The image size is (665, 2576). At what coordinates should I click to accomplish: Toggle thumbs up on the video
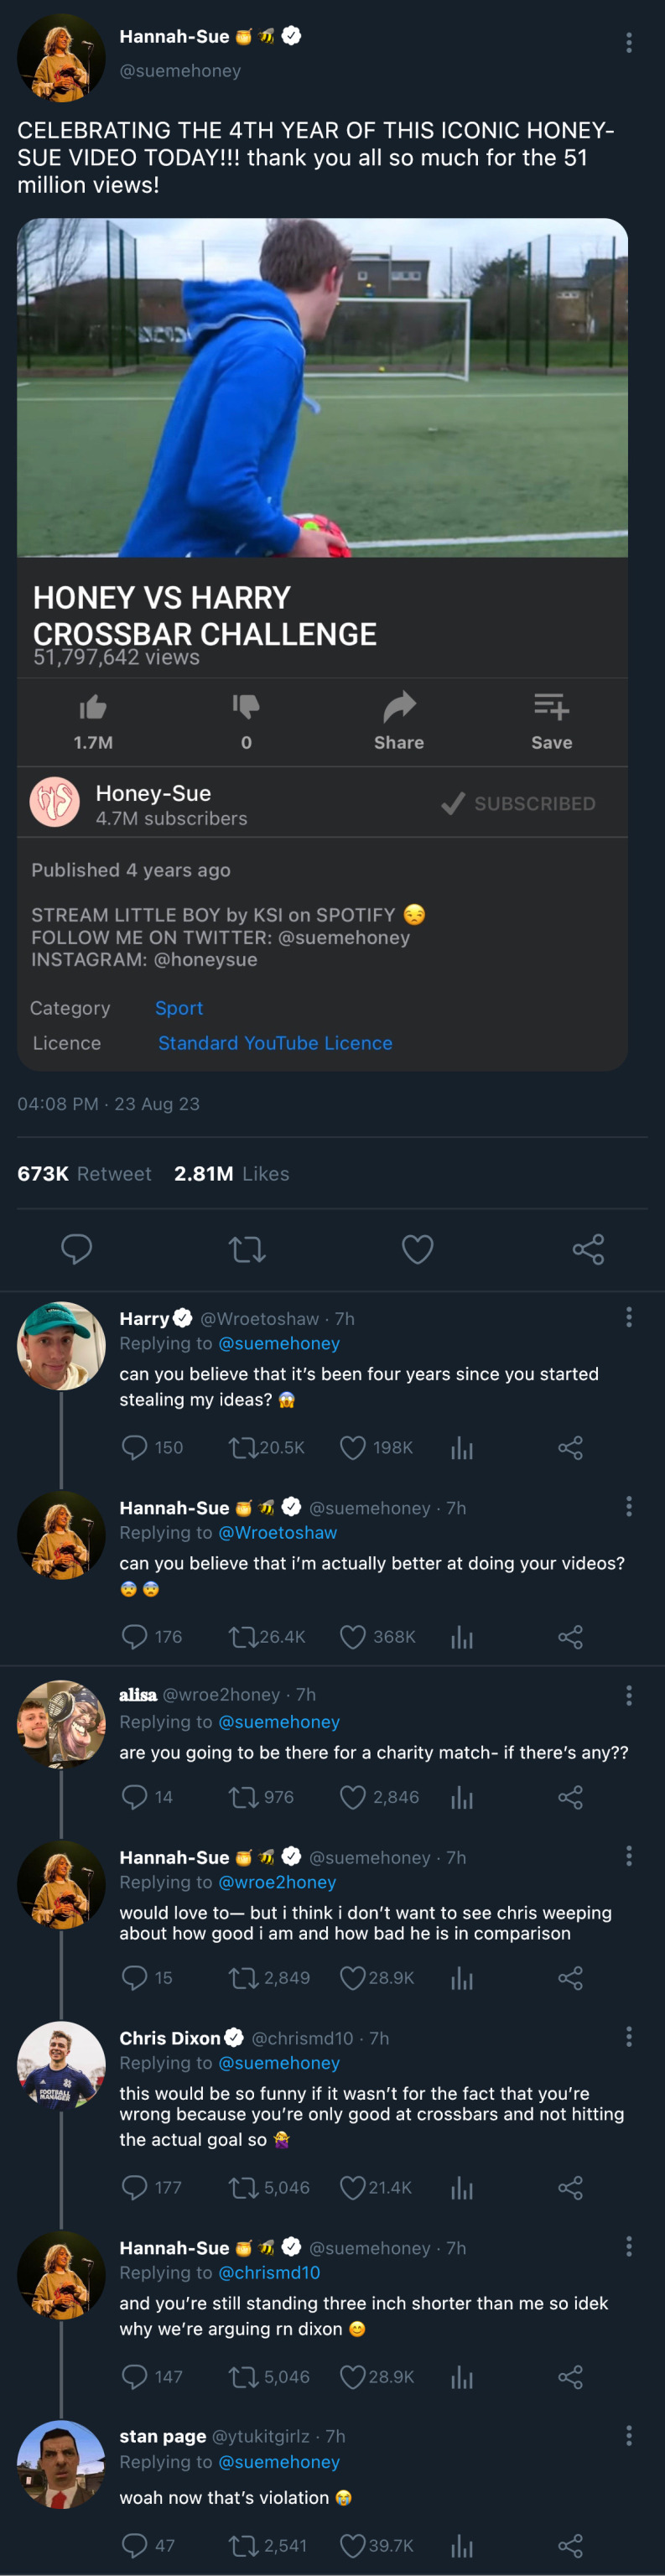(x=93, y=708)
